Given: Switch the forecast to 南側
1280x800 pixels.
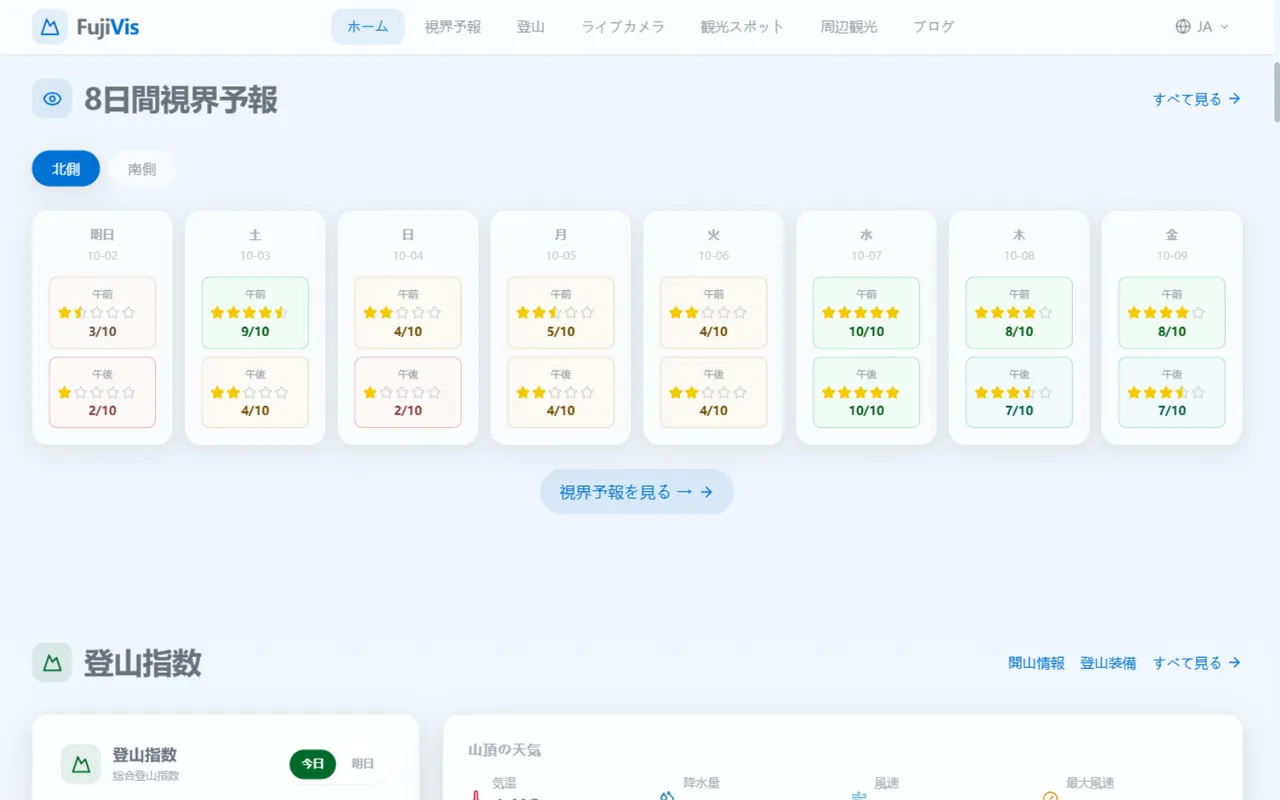Looking at the screenshot, I should (x=142, y=169).
